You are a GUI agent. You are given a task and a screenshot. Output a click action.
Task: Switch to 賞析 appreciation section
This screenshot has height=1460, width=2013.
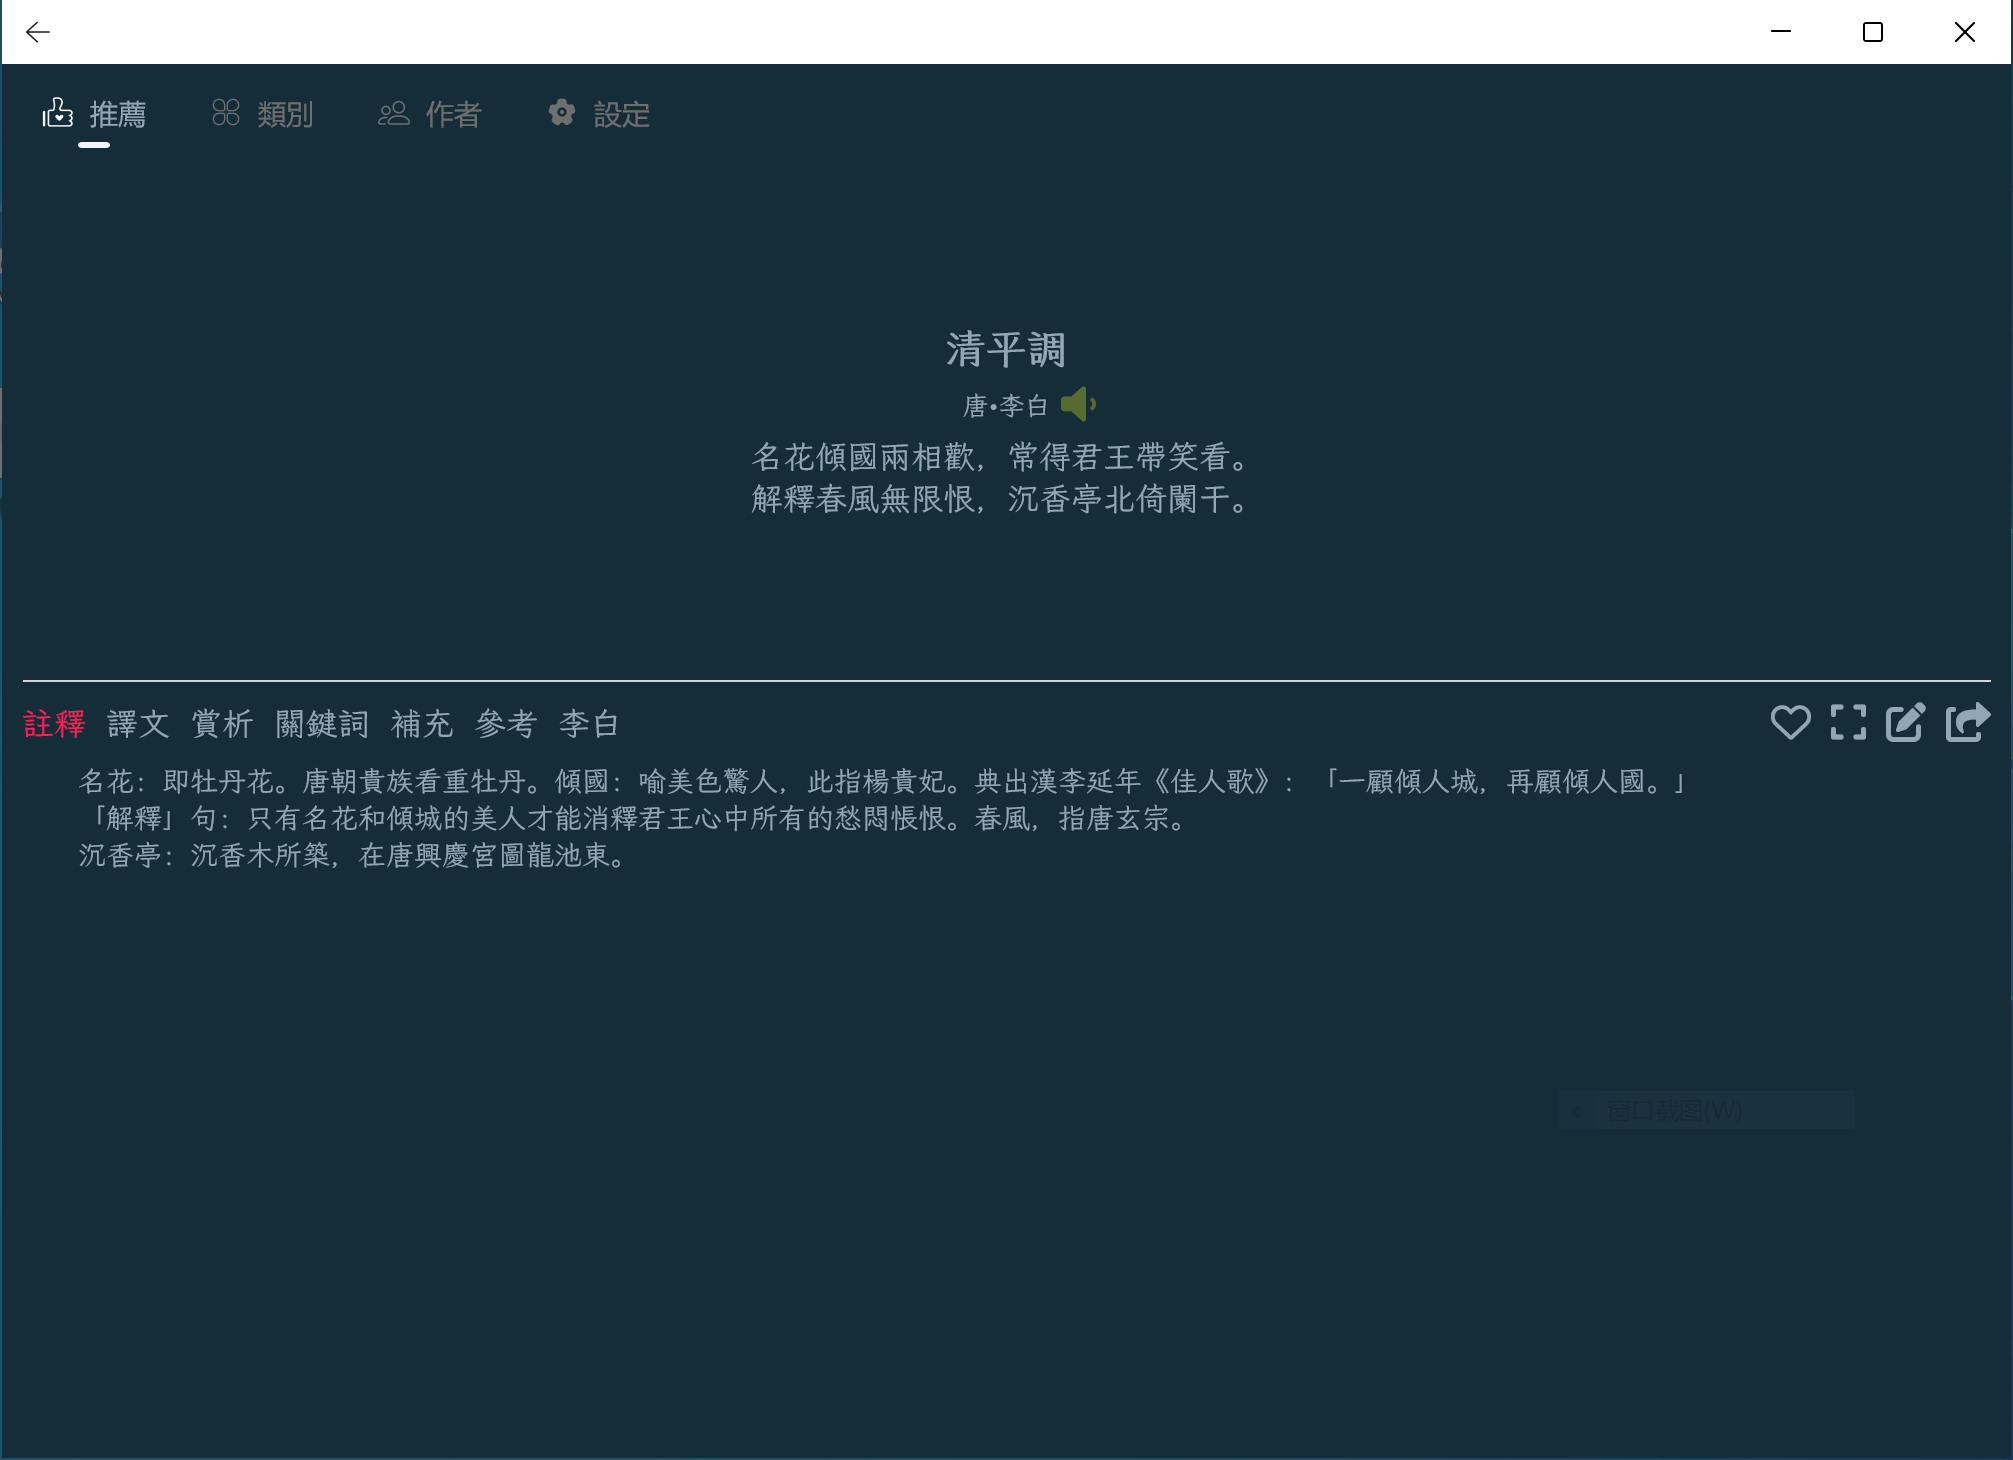coord(222,724)
